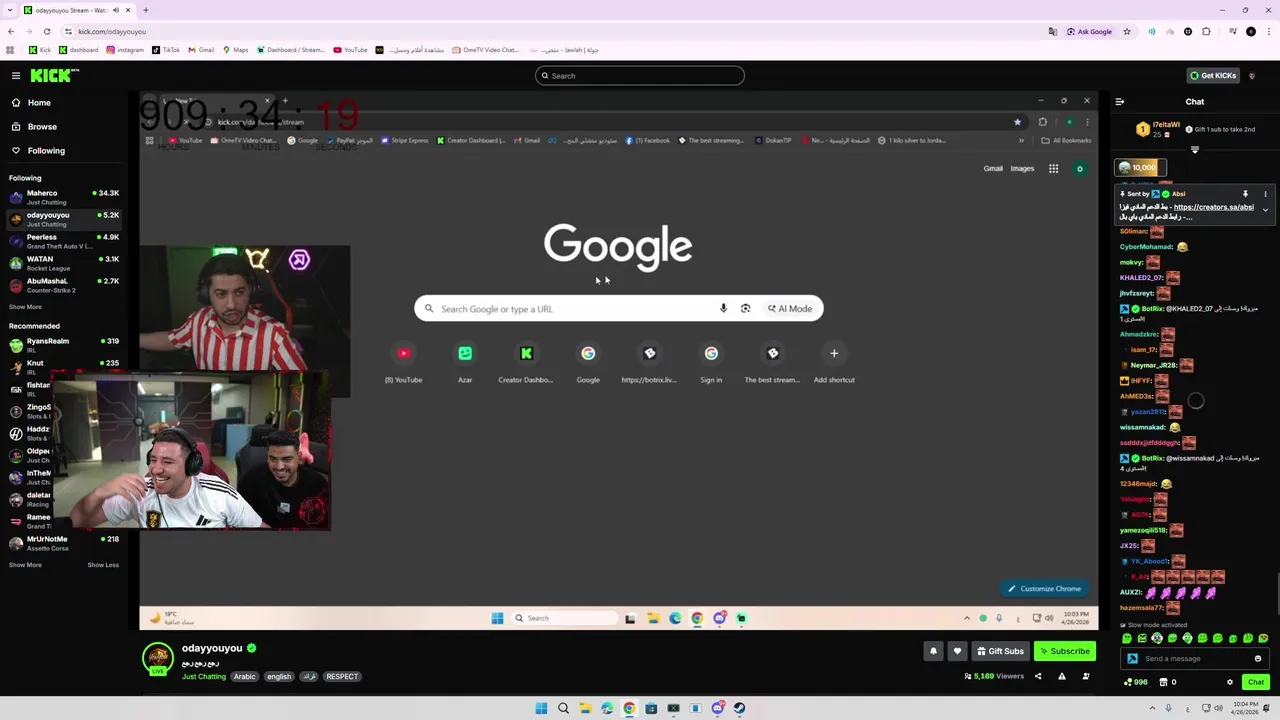
Task: Share the stream with the share icon
Action: point(1038,676)
